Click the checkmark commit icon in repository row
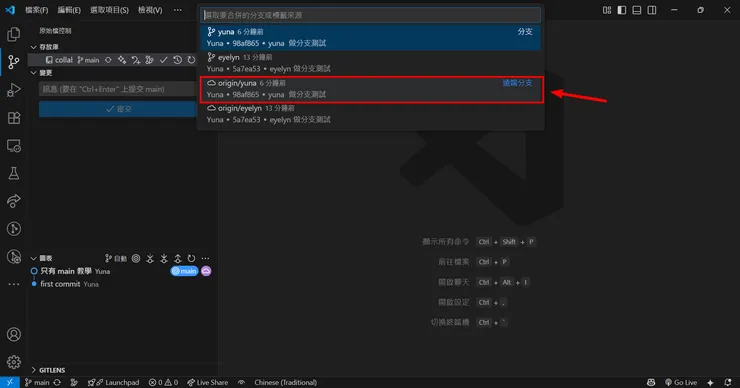 163,60
